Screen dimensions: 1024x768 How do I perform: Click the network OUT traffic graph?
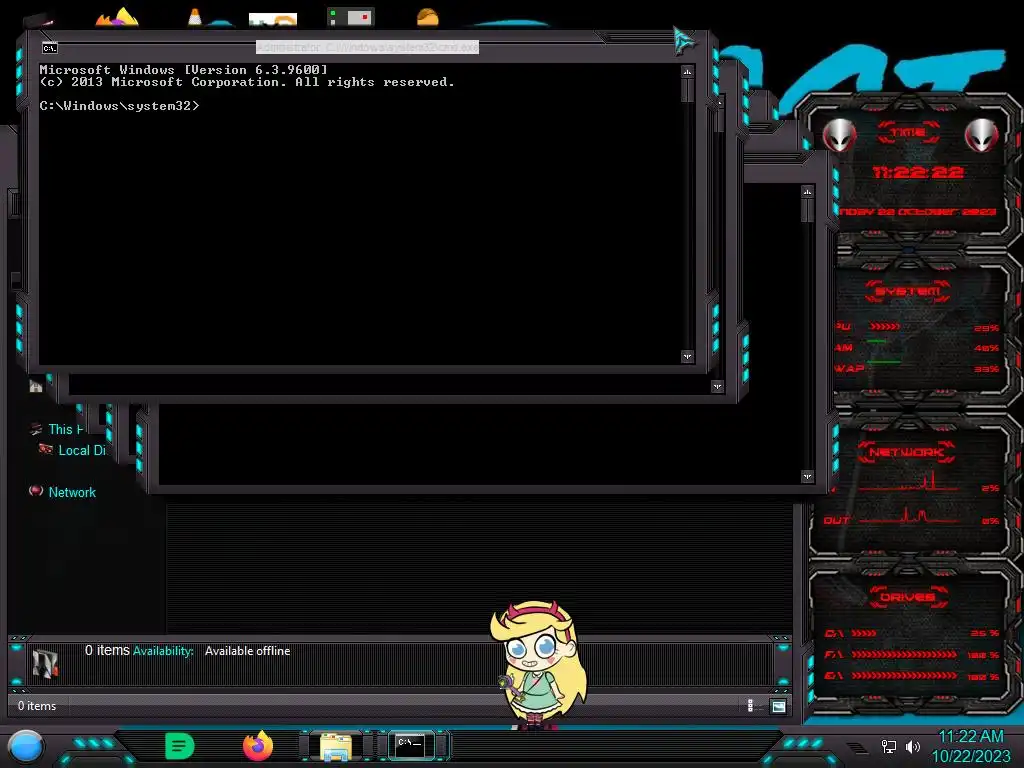(x=910, y=517)
